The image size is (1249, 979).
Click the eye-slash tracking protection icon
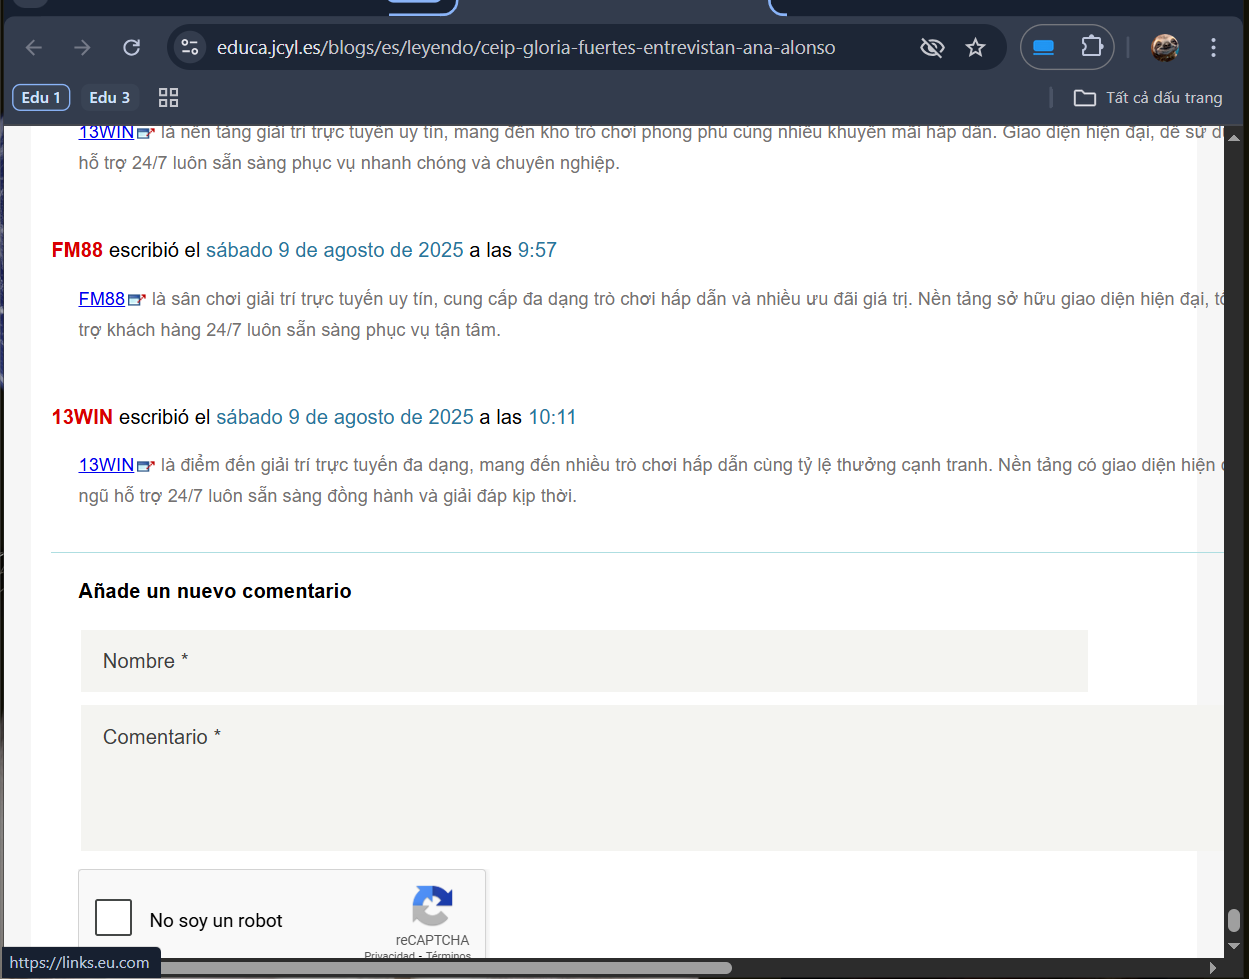pos(932,47)
